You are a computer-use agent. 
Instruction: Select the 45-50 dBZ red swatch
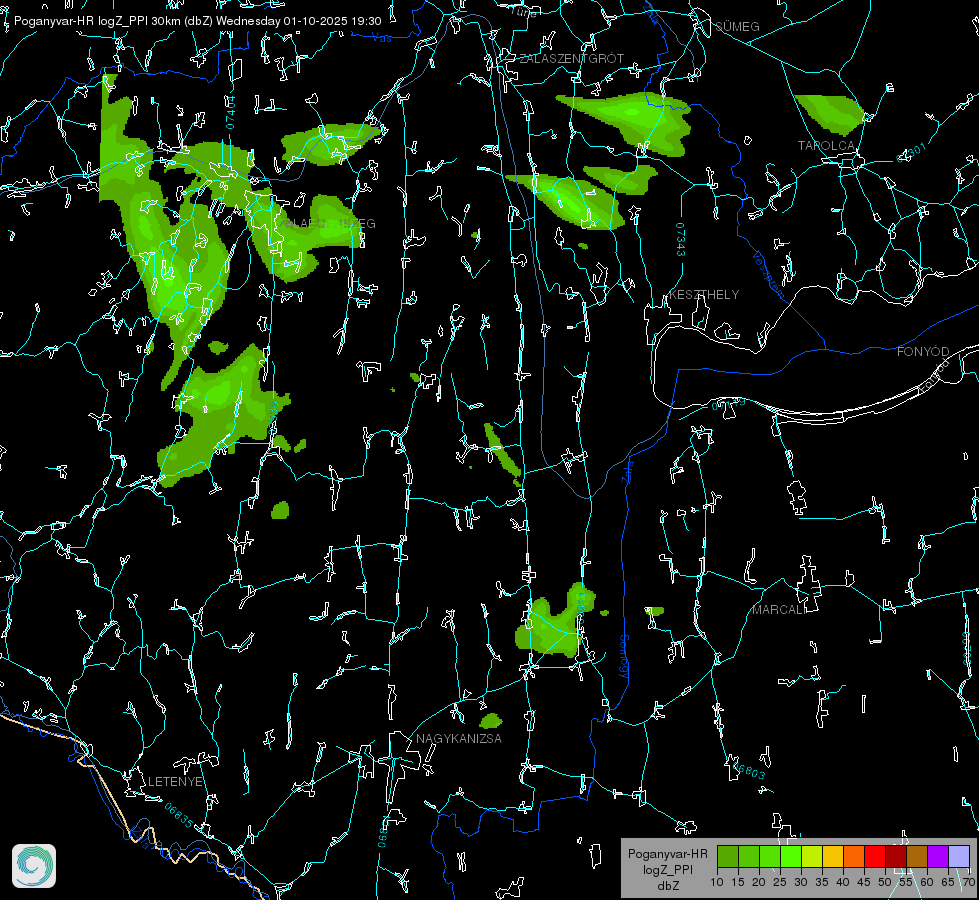coord(875,856)
